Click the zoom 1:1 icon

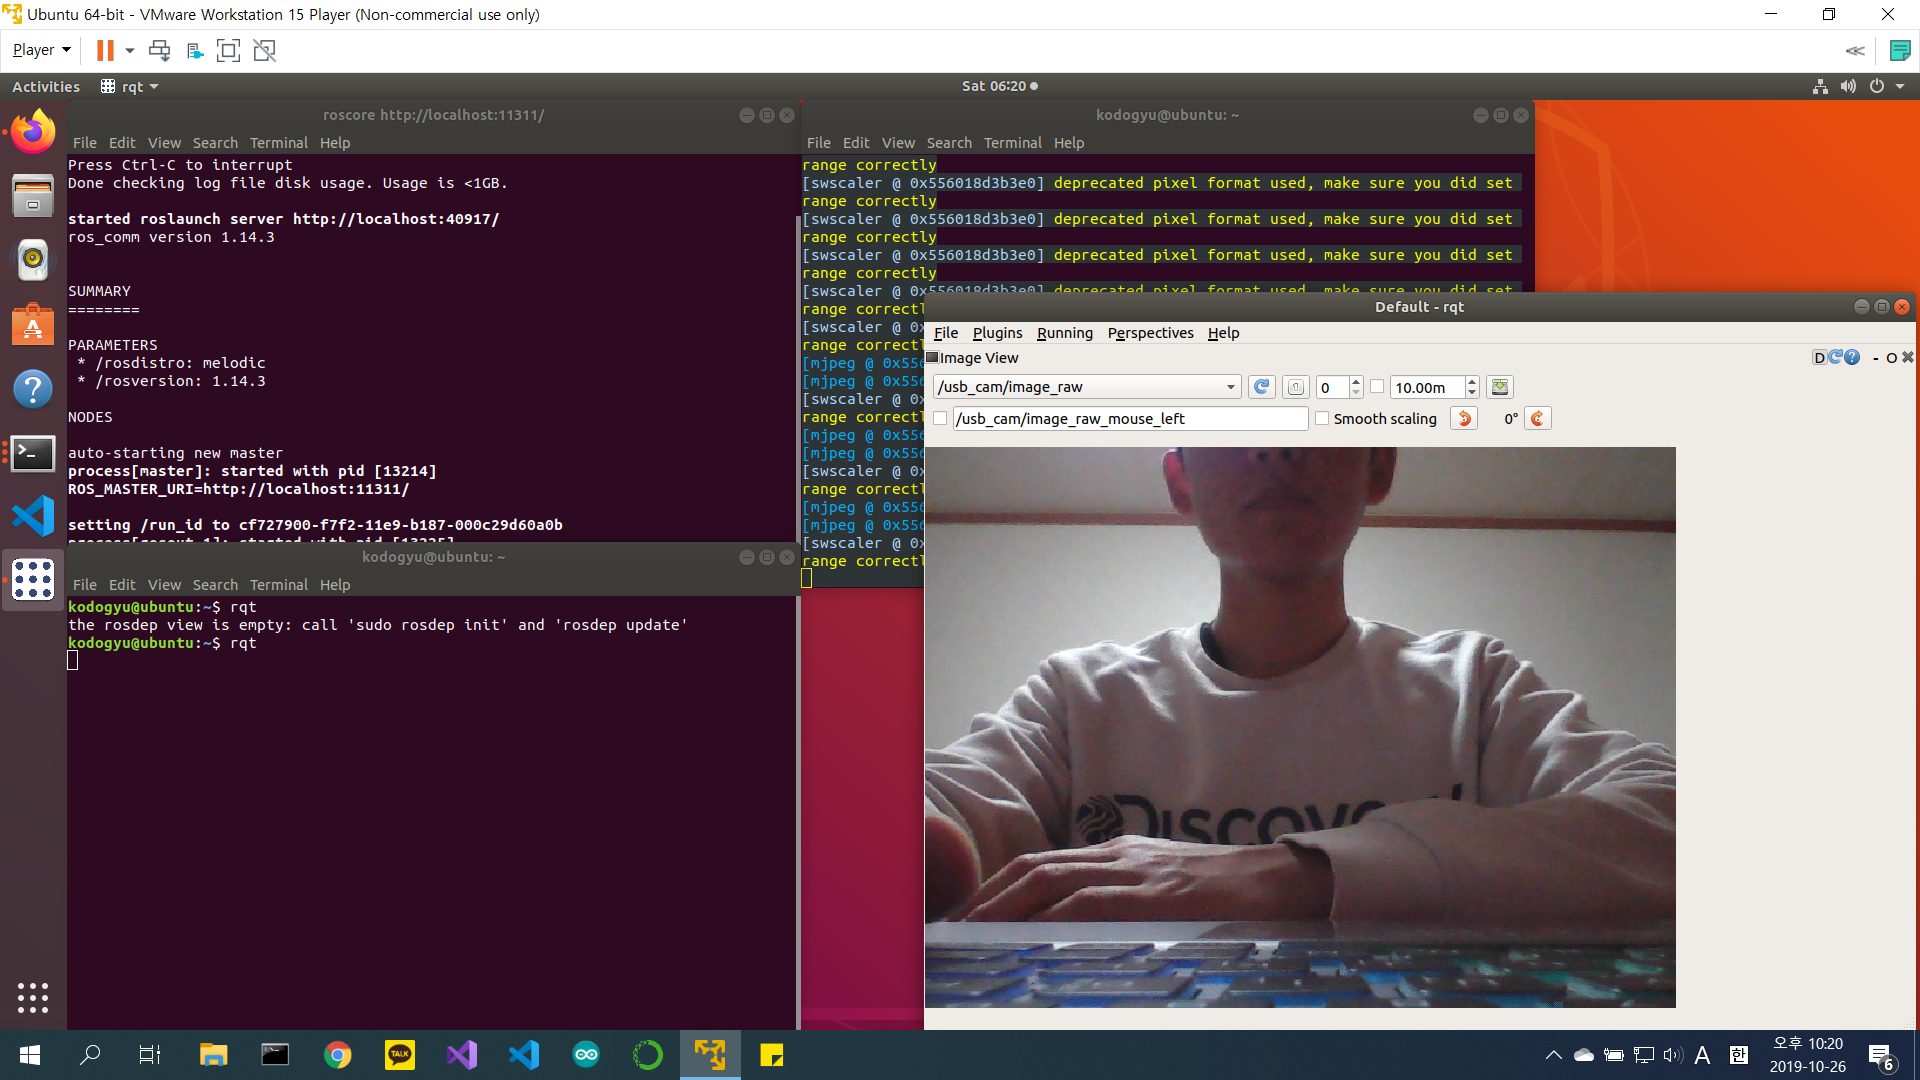coord(1295,387)
